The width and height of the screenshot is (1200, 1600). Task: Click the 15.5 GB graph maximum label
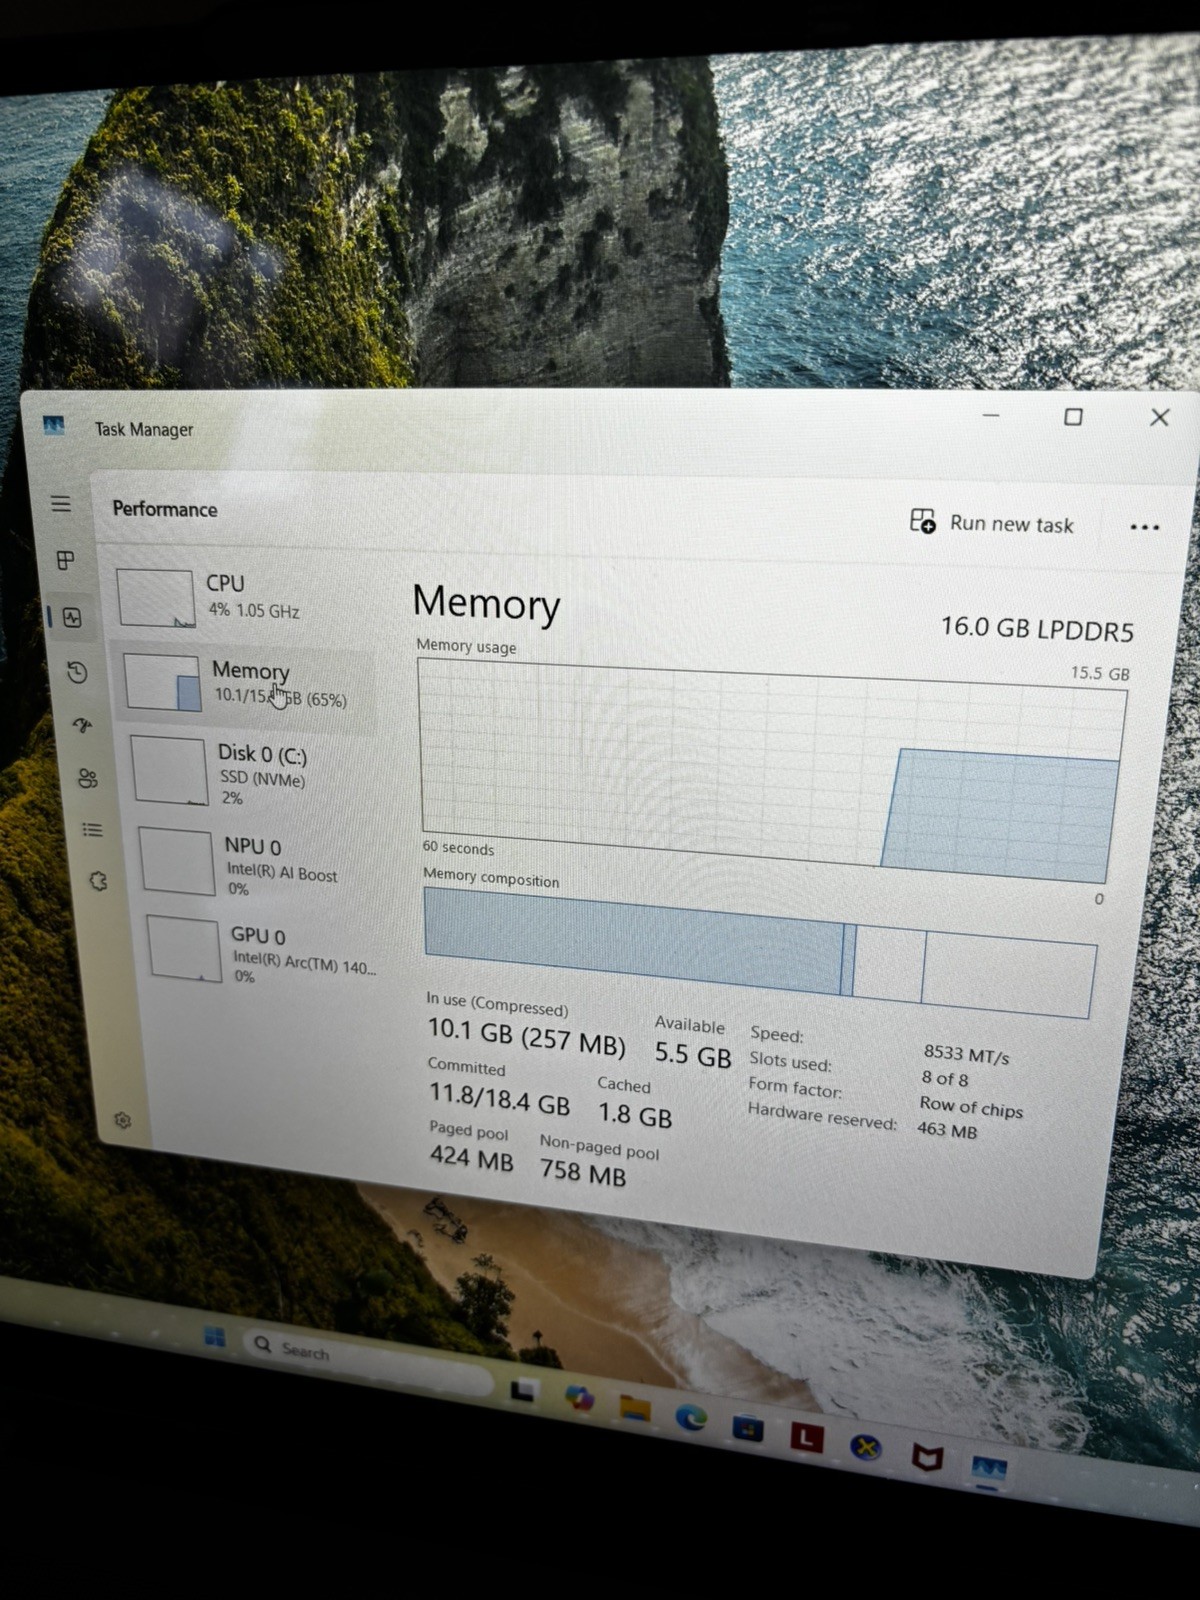[1100, 673]
